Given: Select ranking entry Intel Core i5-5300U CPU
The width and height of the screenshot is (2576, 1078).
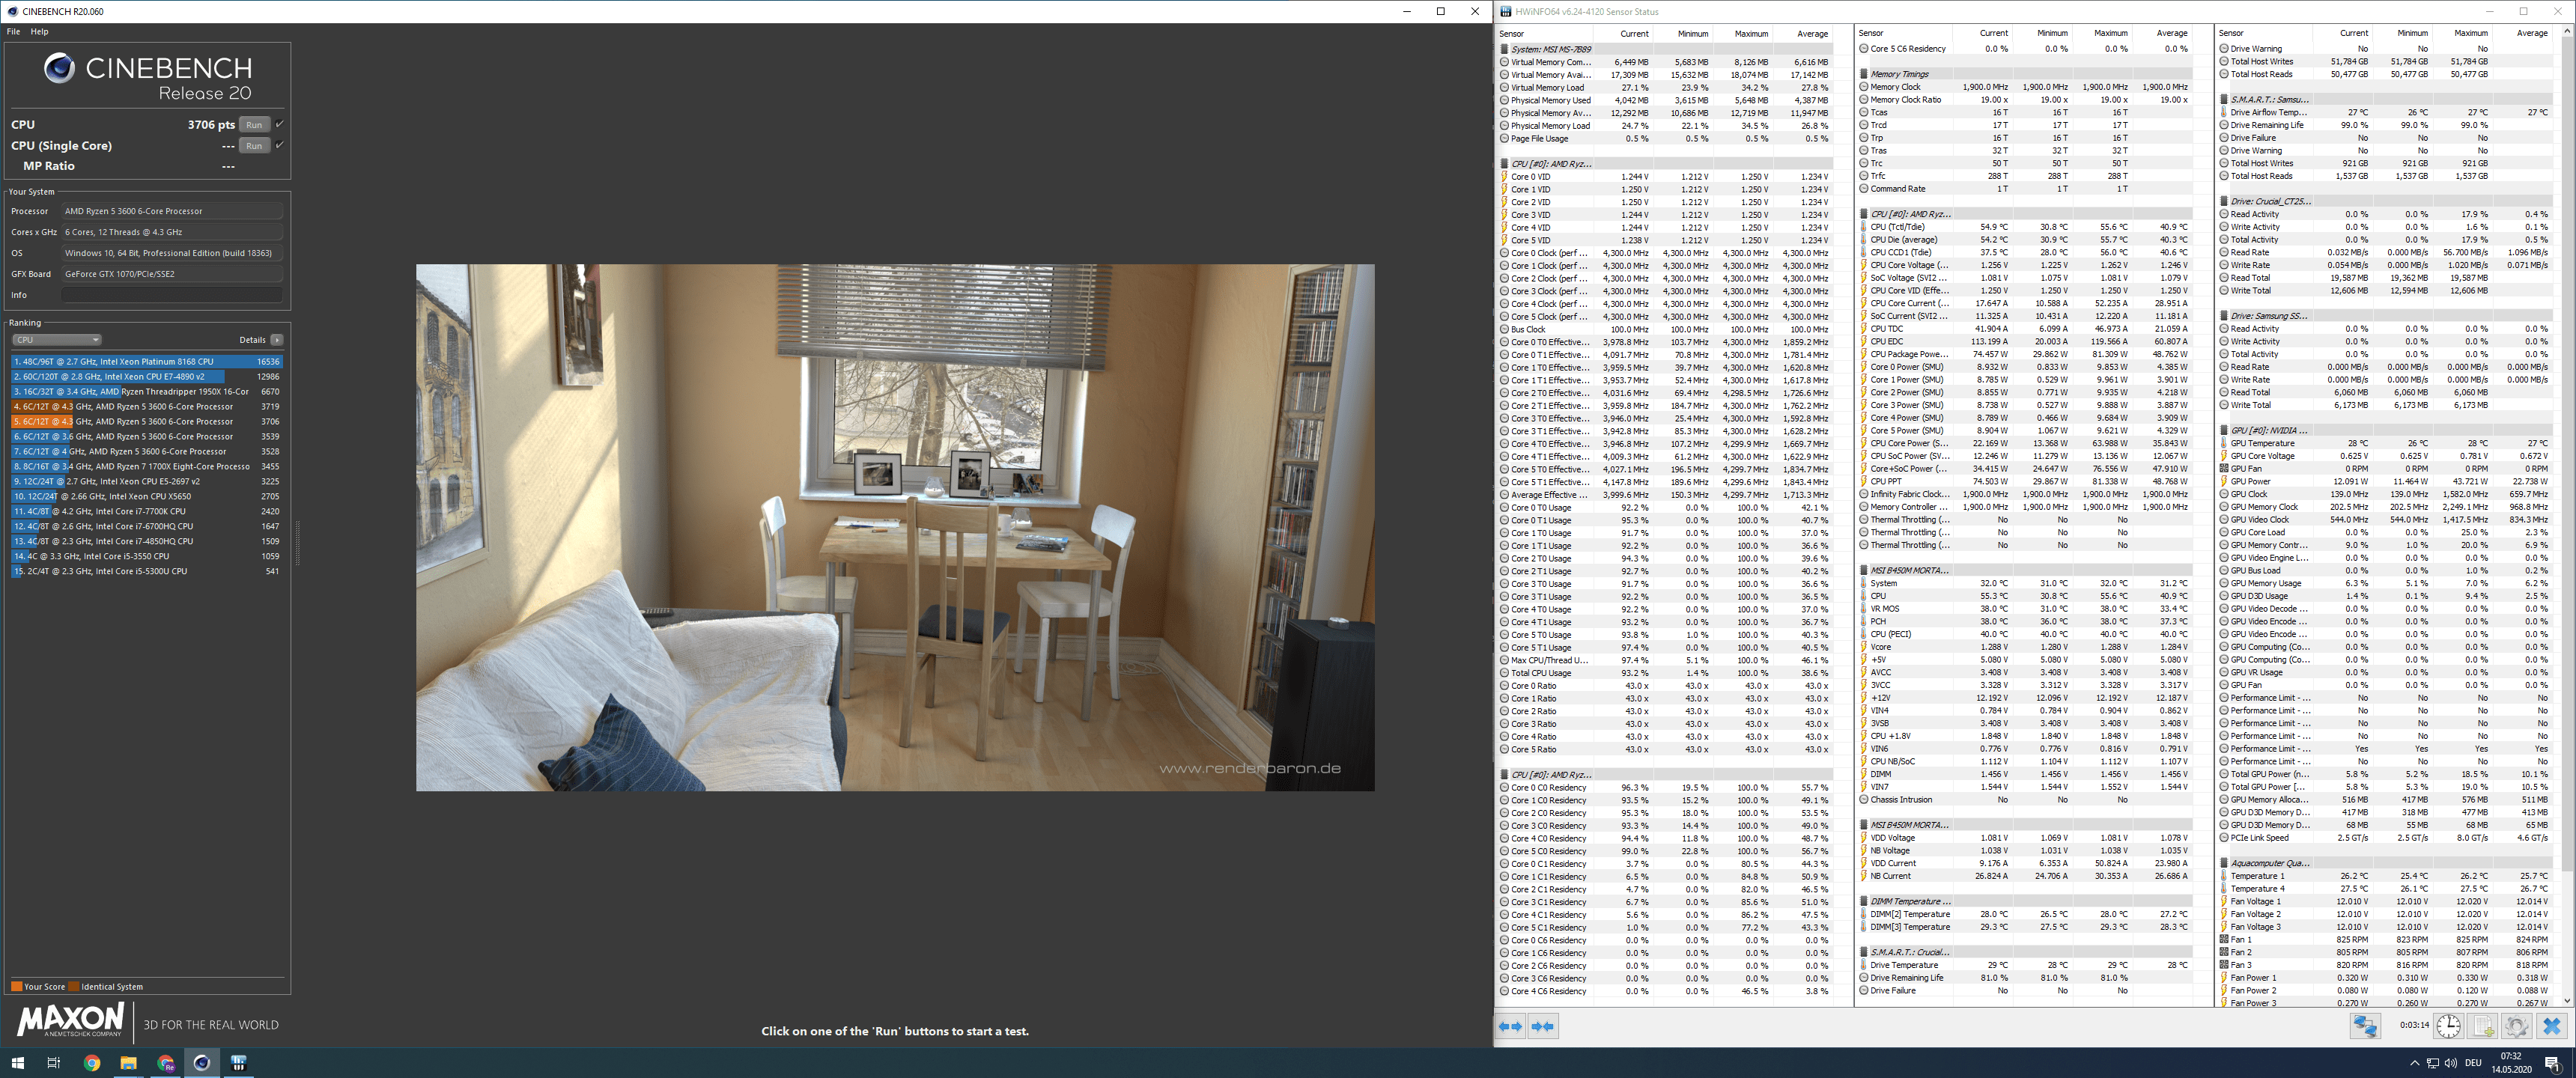Looking at the screenshot, I should pyautogui.click(x=147, y=571).
